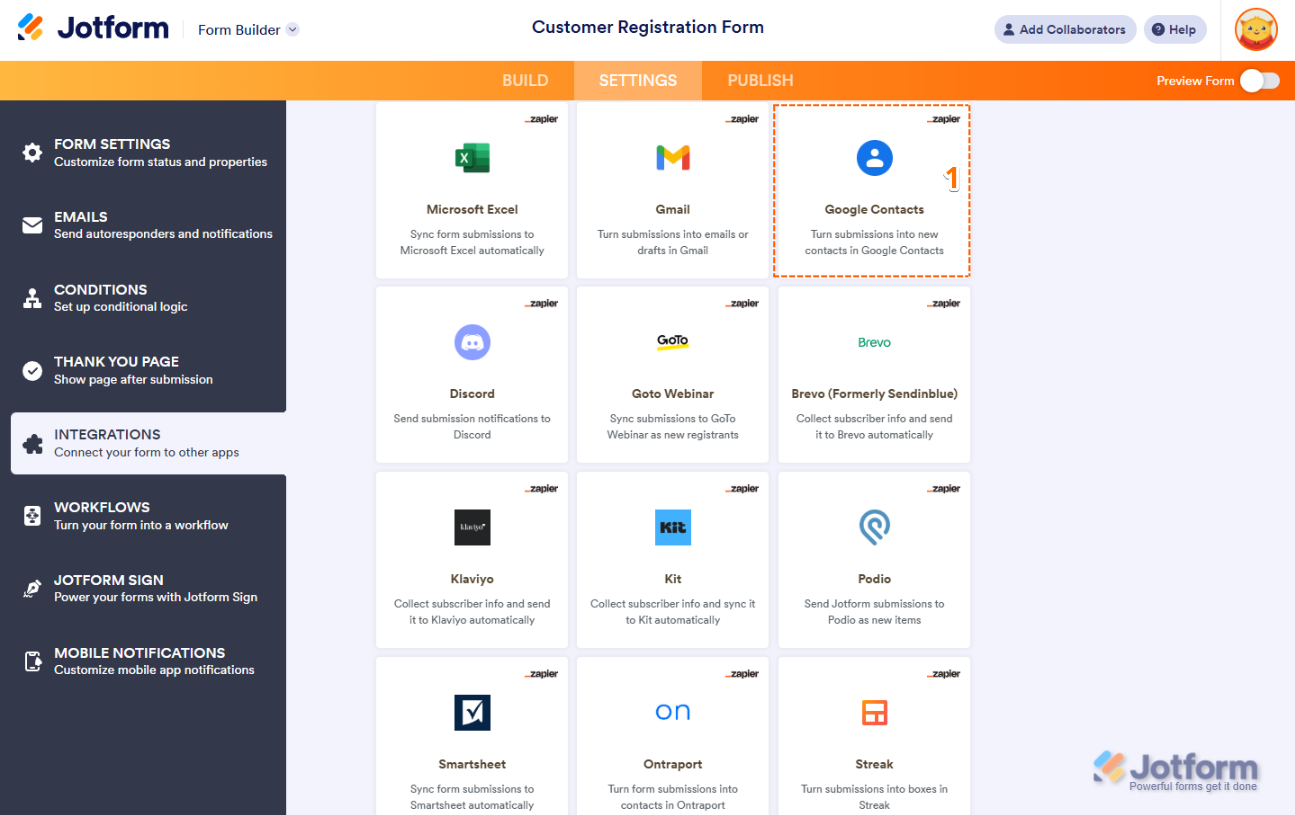Click the Discord integration icon
The width and height of the screenshot is (1295, 815).
[472, 343]
